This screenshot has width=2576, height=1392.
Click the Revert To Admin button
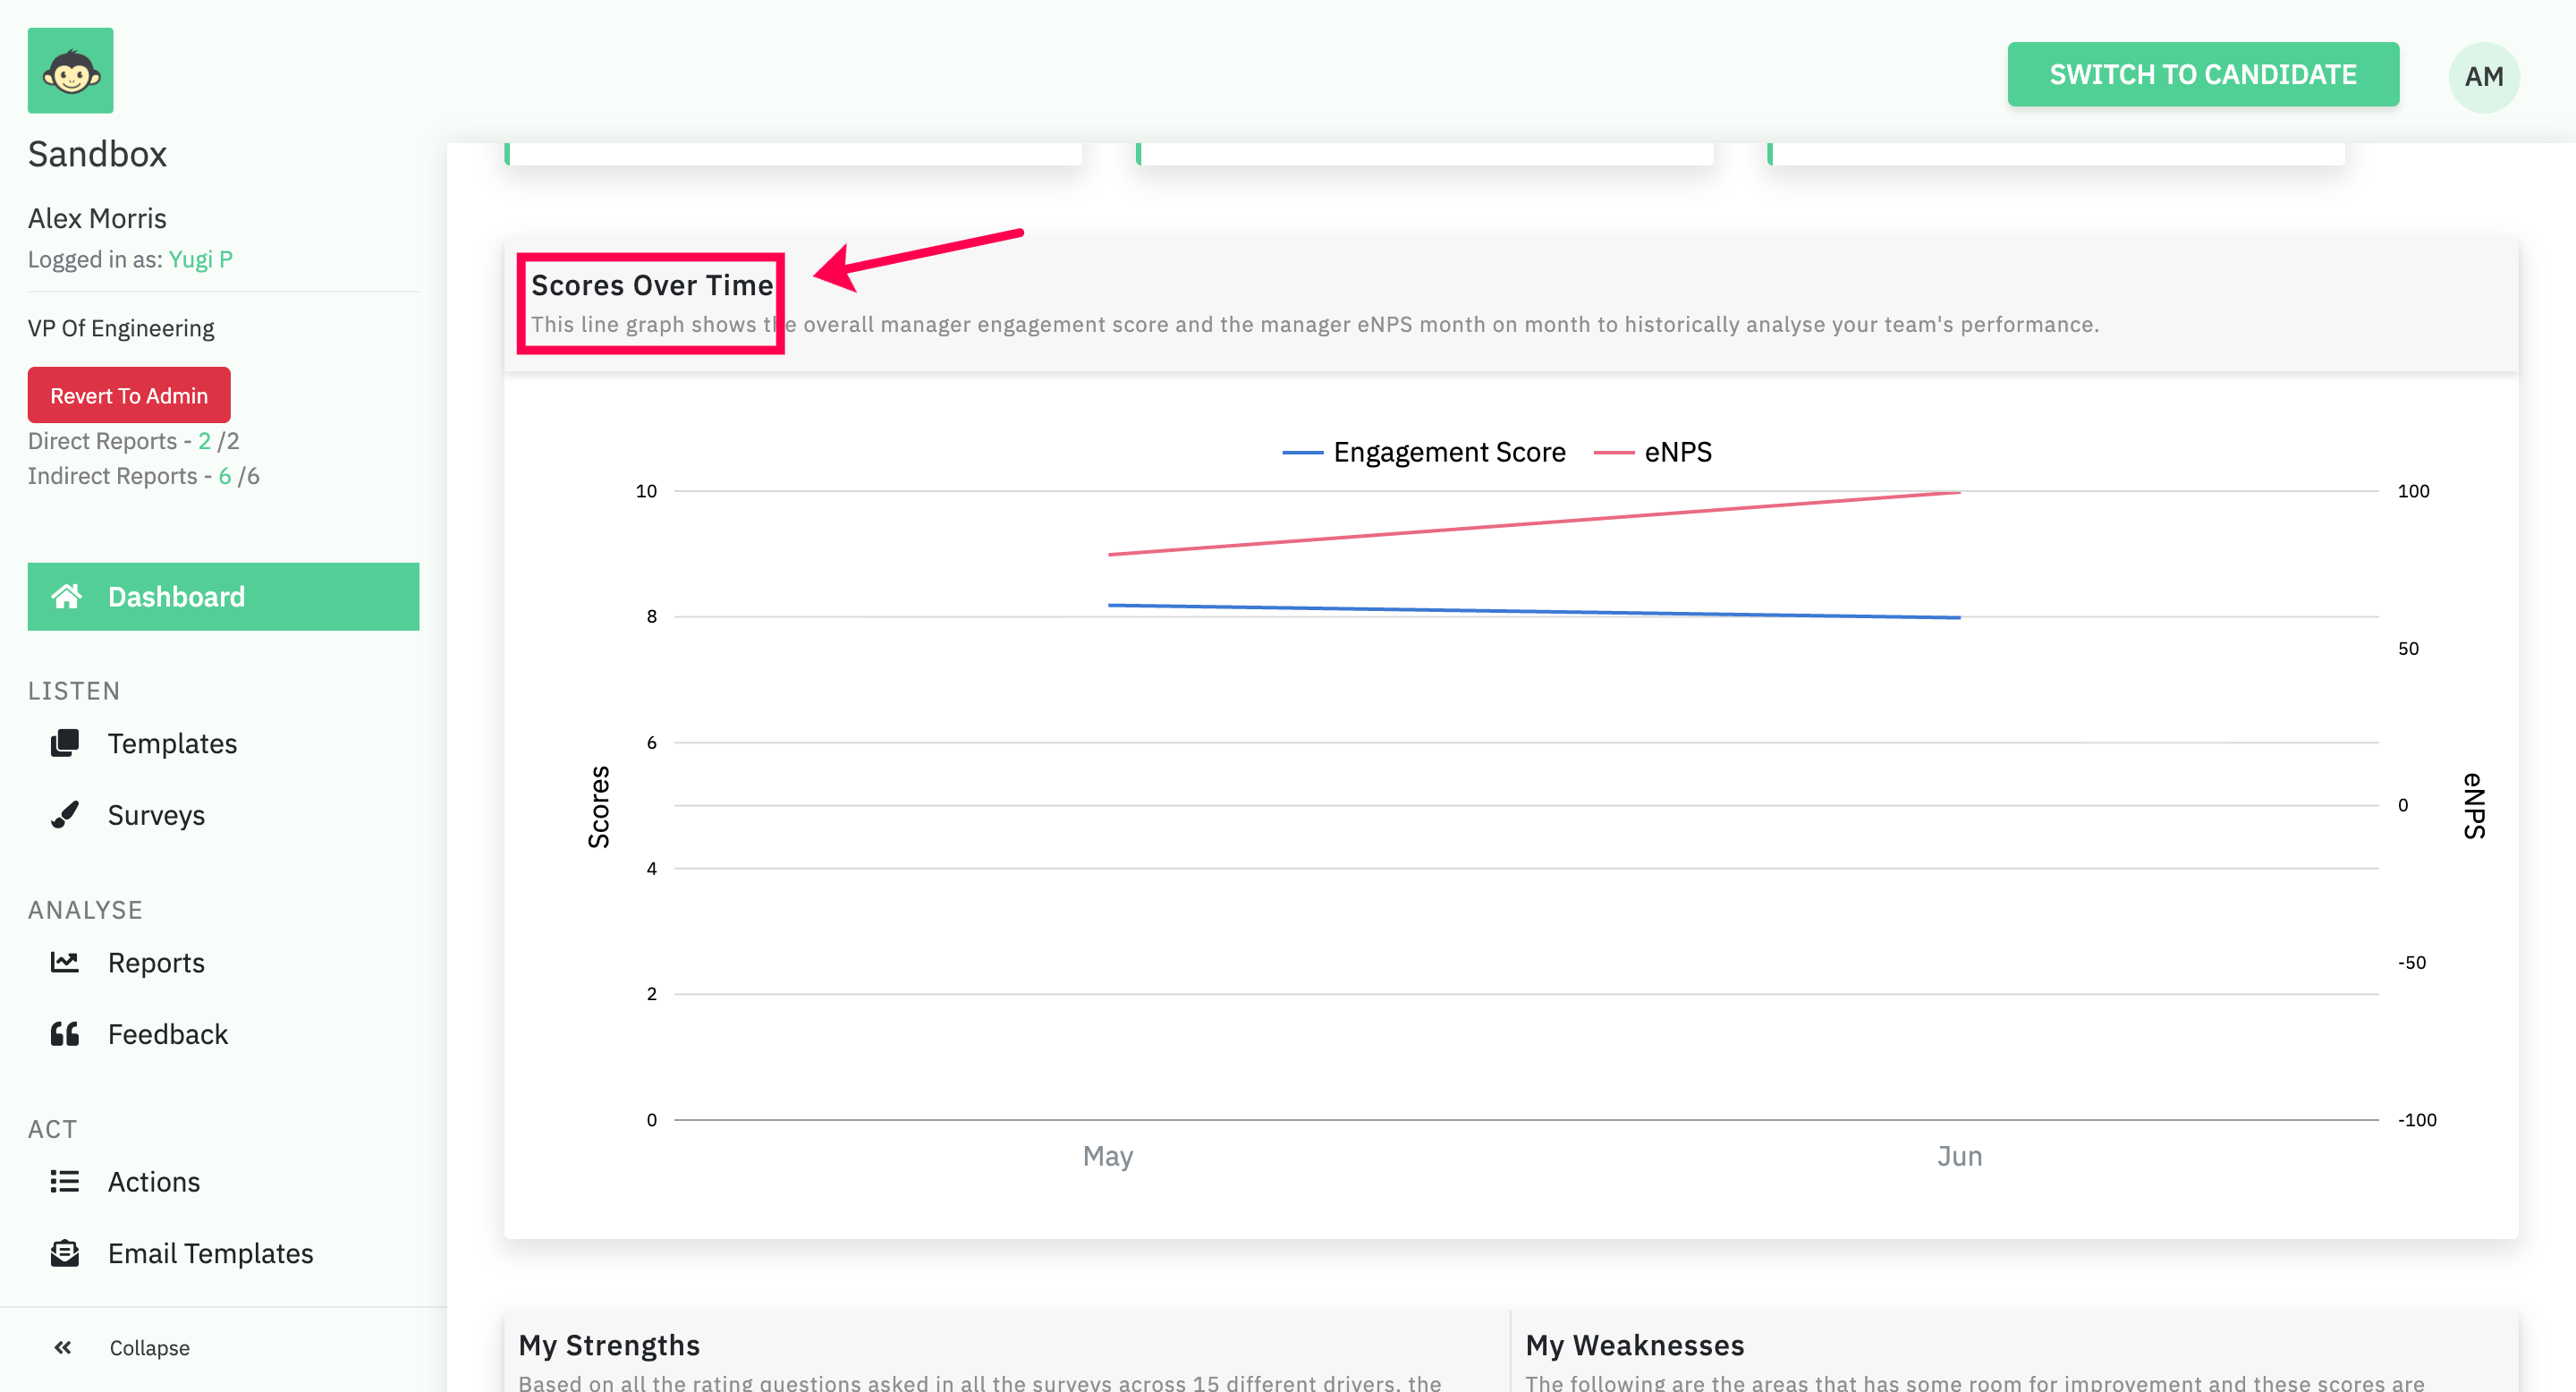[x=129, y=395]
